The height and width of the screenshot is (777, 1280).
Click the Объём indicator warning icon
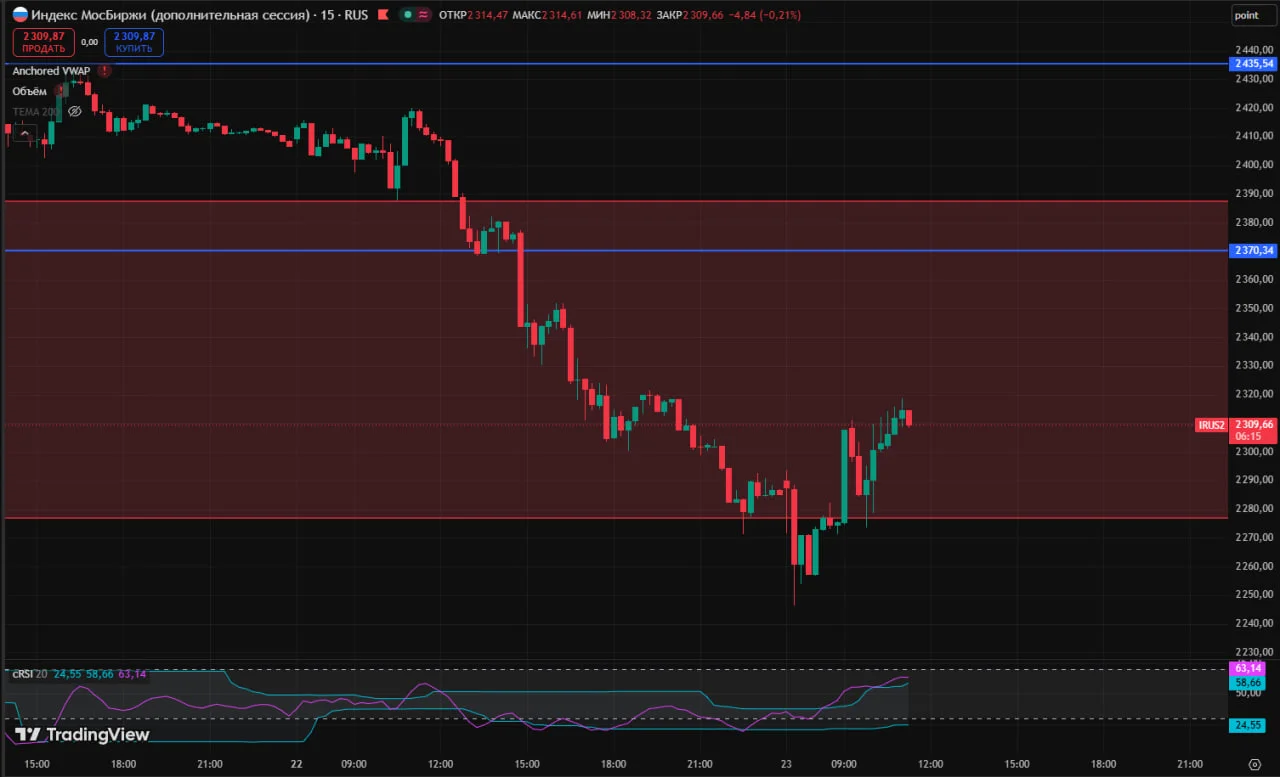(x=60, y=91)
